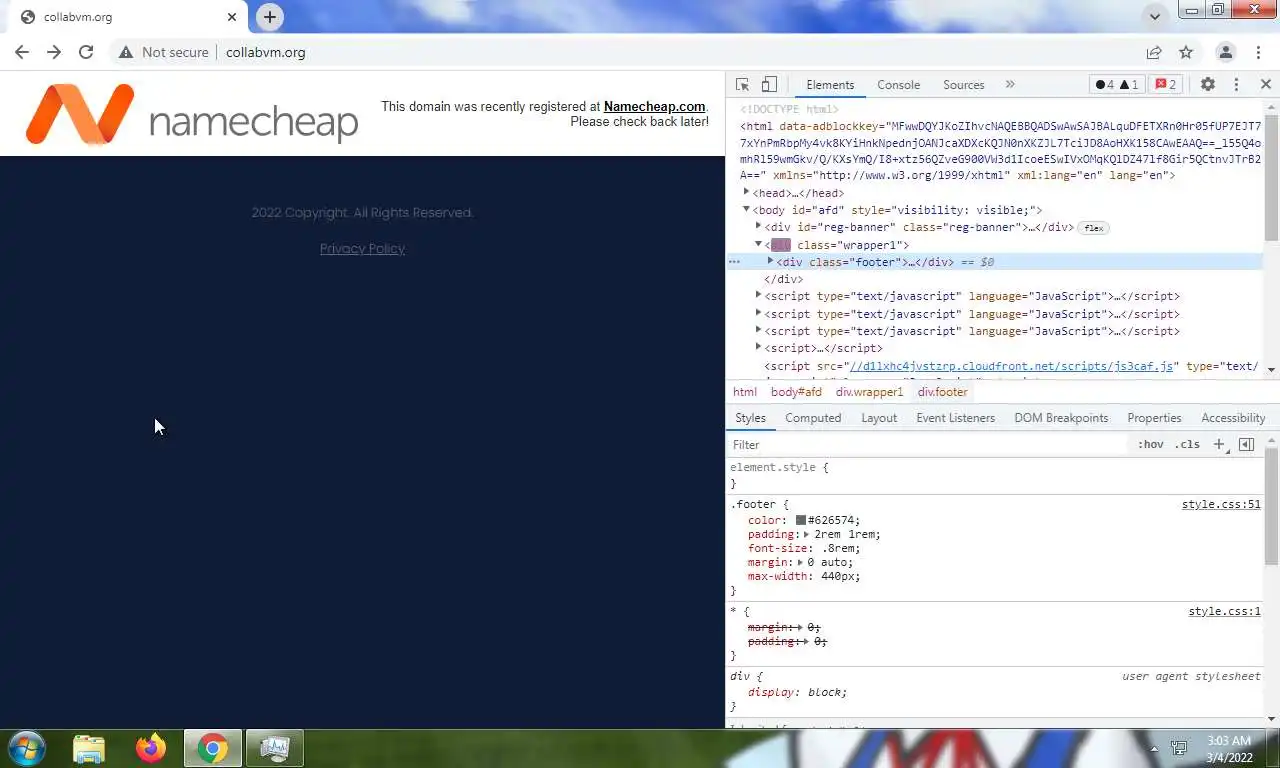This screenshot has width=1280, height=768.
Task: Click the errors and warnings counter
Action: [1116, 85]
